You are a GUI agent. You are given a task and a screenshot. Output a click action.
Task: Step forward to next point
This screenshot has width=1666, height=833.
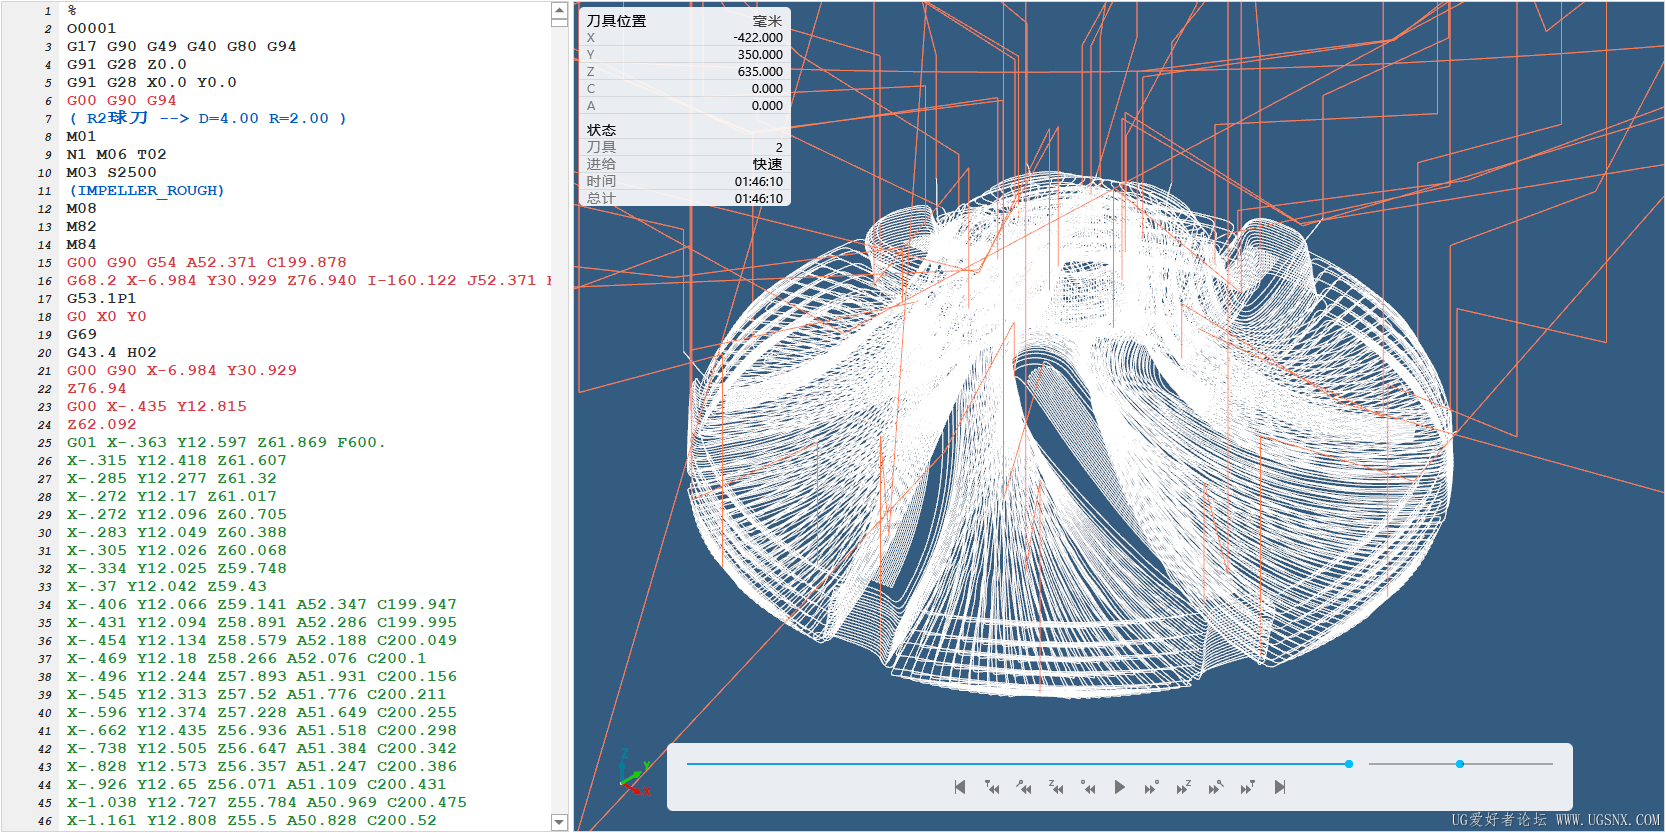1152,787
